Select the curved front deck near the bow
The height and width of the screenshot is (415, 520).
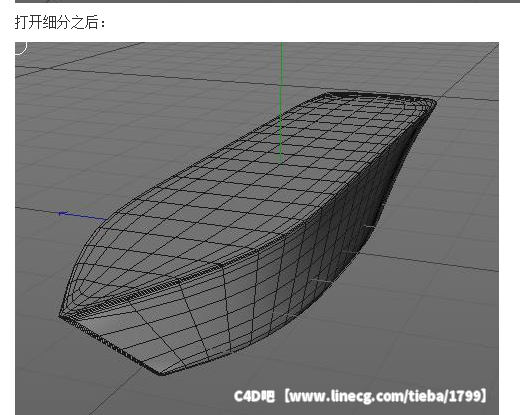tap(110, 253)
